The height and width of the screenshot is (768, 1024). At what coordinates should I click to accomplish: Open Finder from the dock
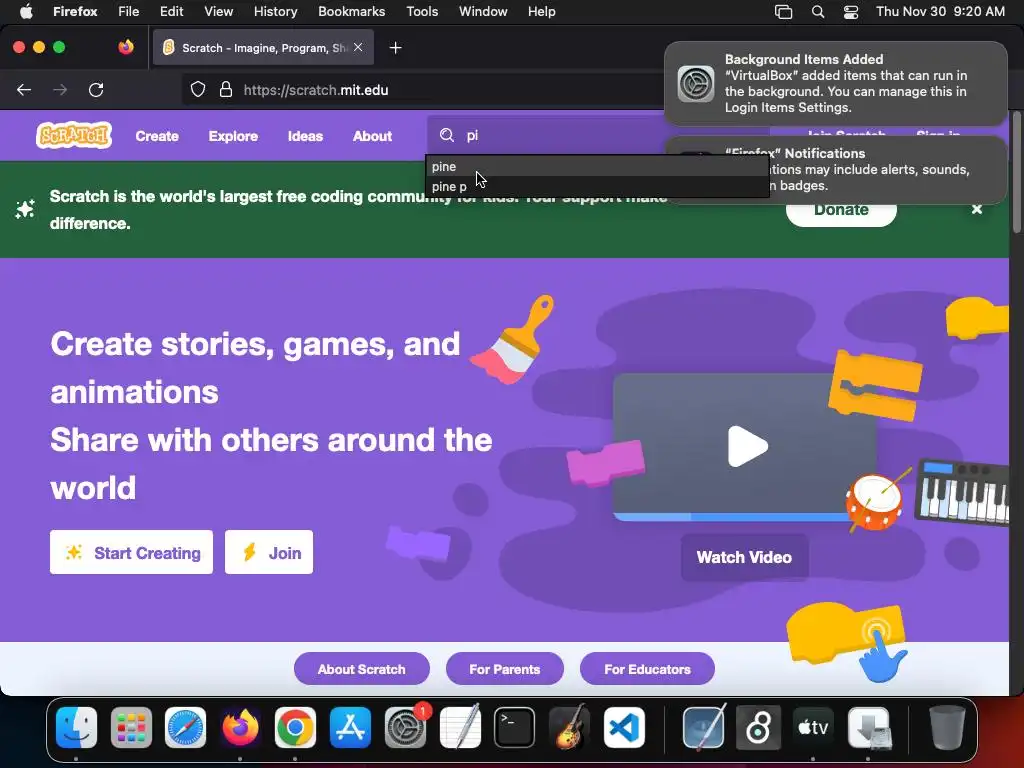(76, 727)
